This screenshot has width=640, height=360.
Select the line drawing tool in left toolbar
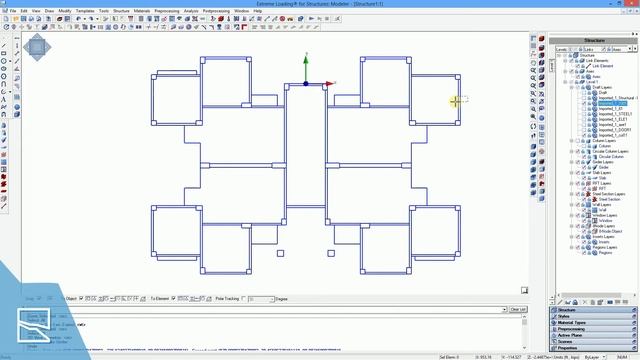point(4,45)
